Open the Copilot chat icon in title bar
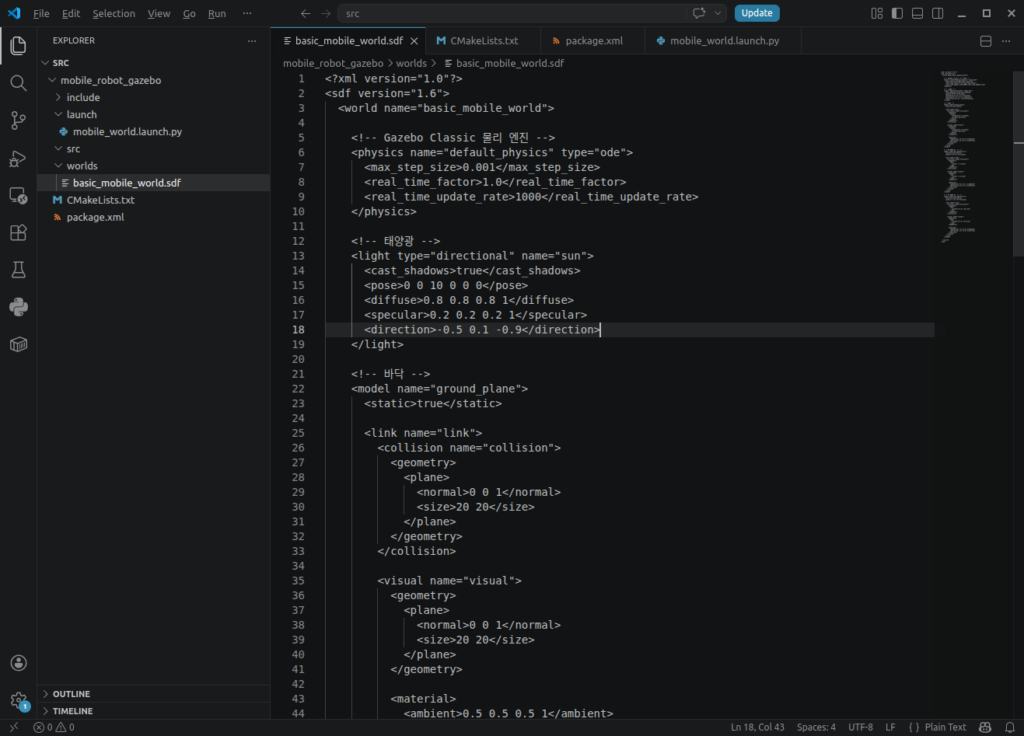The height and width of the screenshot is (736, 1024). coord(699,13)
